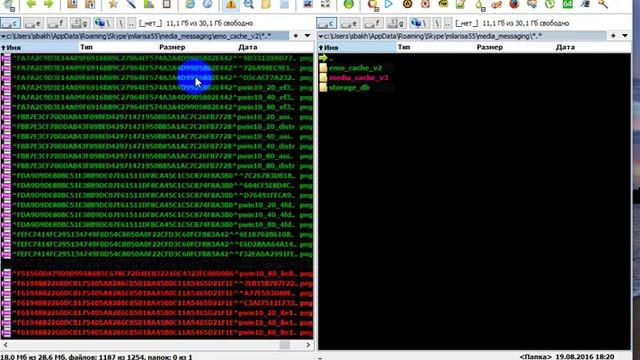Go back with the green left arrow
Viewport: 640px width, 360px height.
point(31,4)
